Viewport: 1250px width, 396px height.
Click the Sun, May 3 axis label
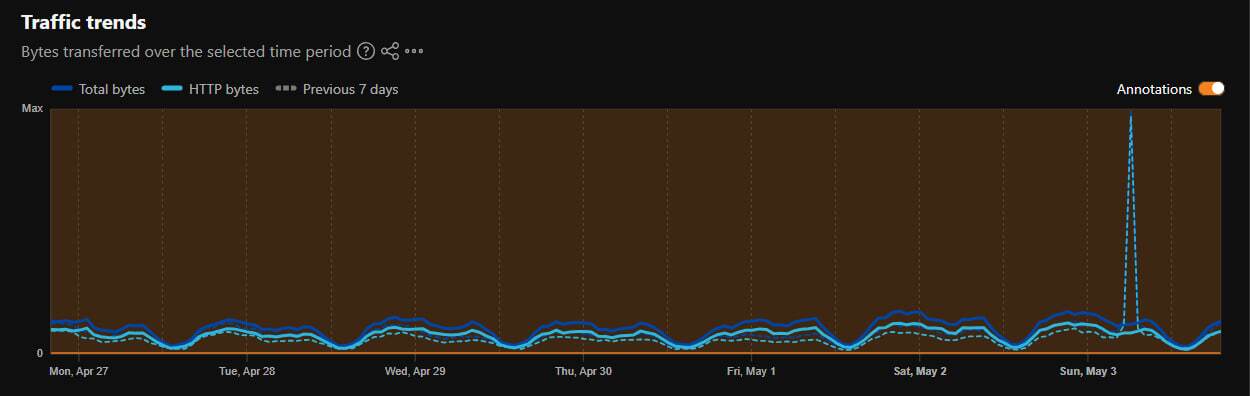1088,371
